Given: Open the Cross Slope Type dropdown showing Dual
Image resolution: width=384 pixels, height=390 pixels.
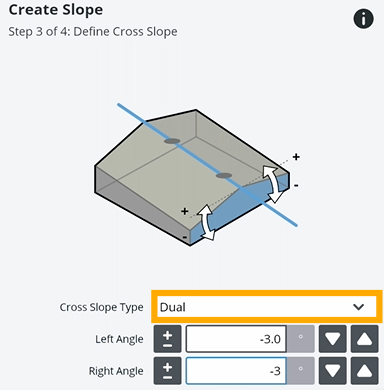Looking at the screenshot, I should click(x=267, y=307).
